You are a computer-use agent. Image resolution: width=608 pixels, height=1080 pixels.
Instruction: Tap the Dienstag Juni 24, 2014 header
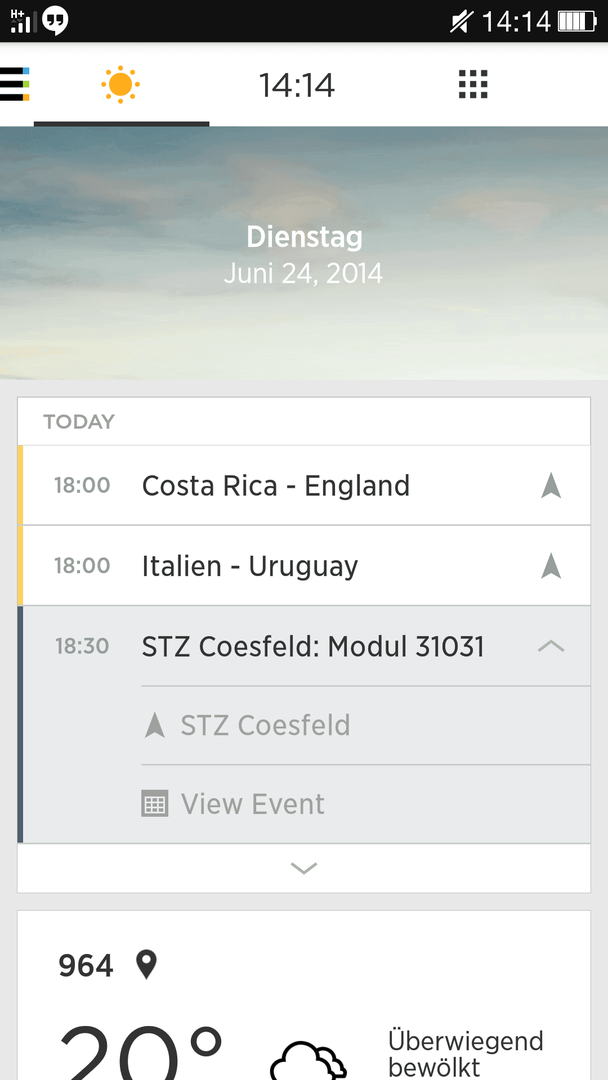coord(304,254)
